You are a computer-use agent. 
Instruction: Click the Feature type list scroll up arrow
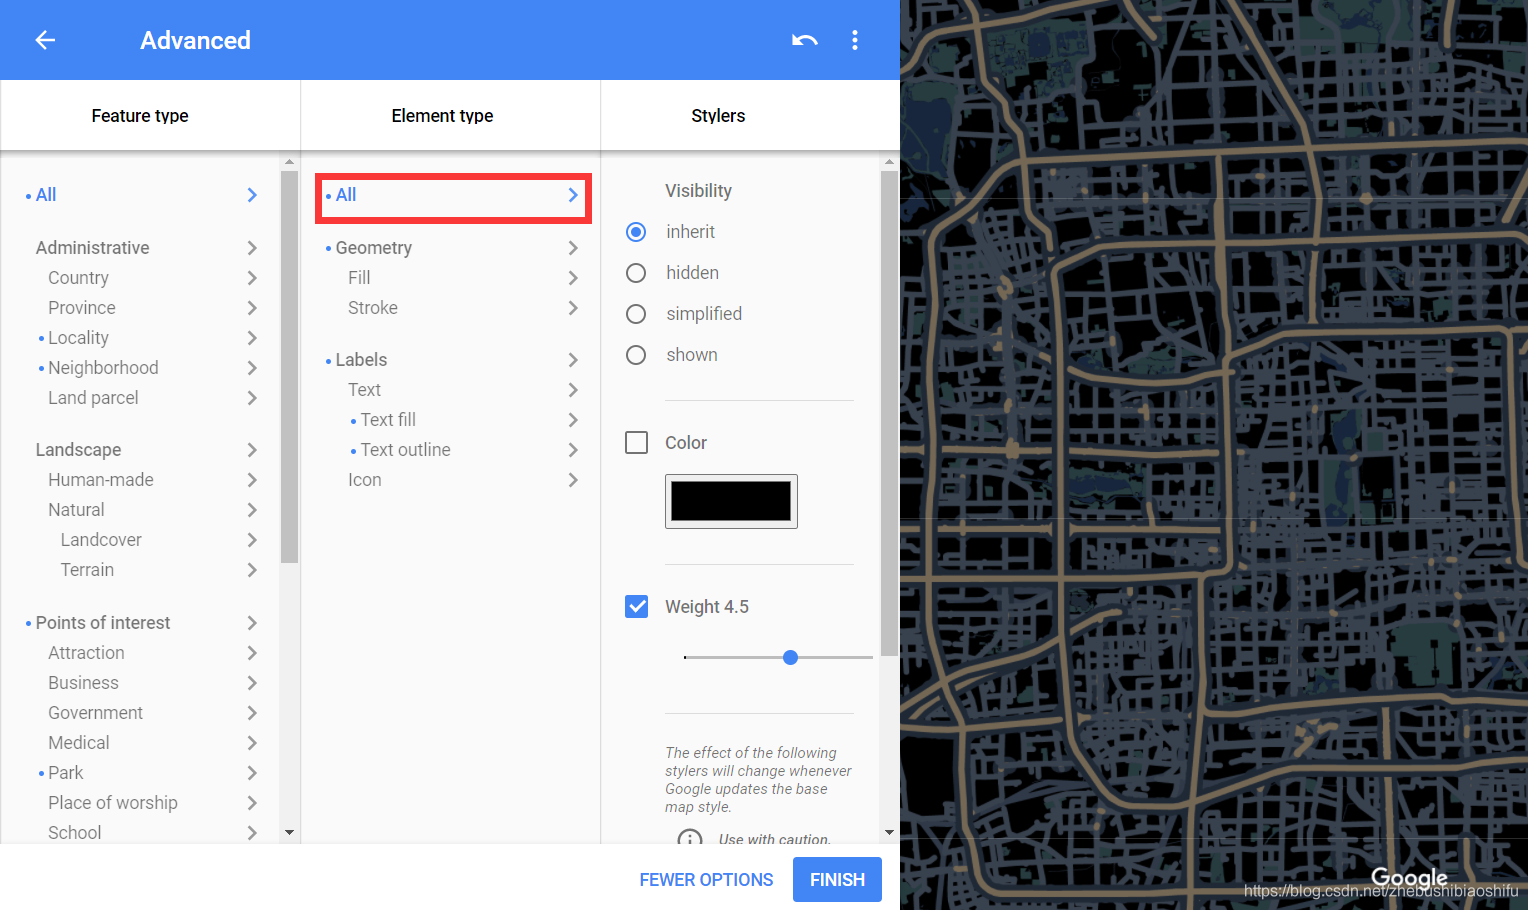tap(289, 161)
